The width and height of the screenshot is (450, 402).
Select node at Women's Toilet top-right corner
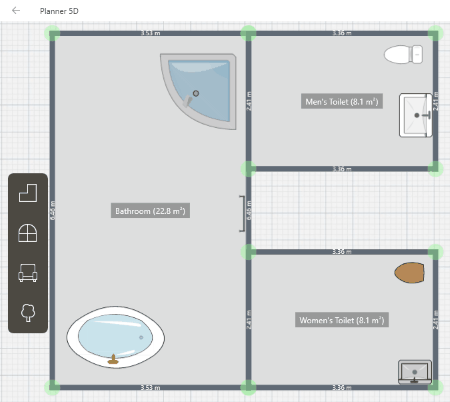[x=435, y=252]
